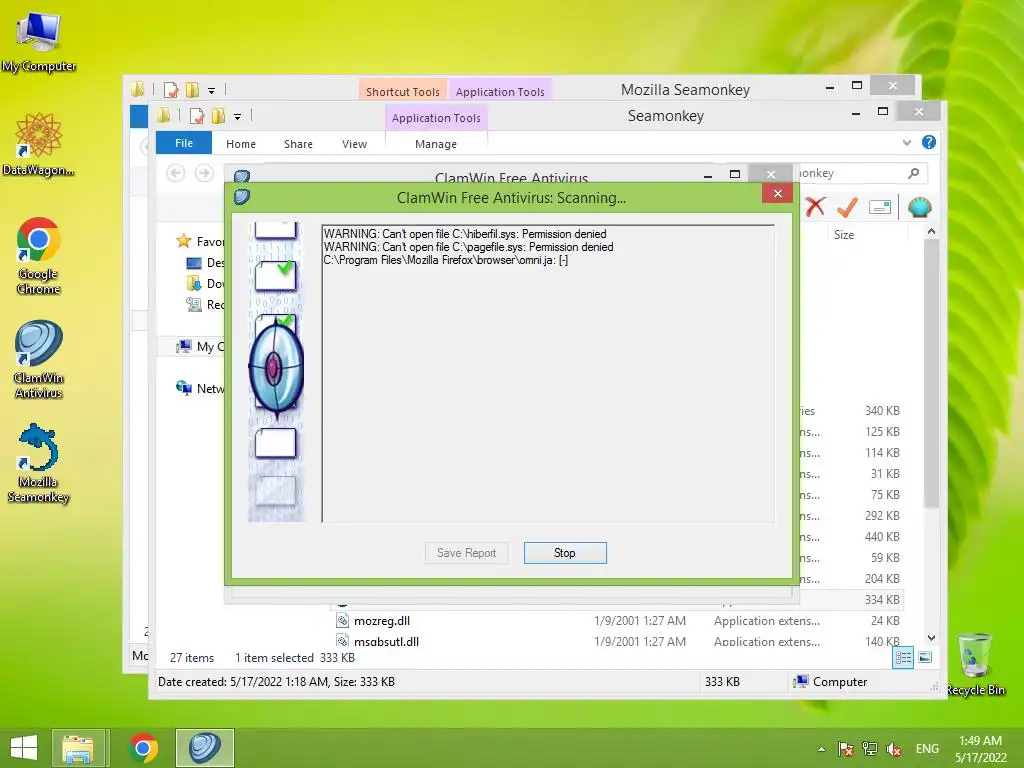Click the rename toolbar icon
The image size is (1024, 768).
[x=880, y=208]
